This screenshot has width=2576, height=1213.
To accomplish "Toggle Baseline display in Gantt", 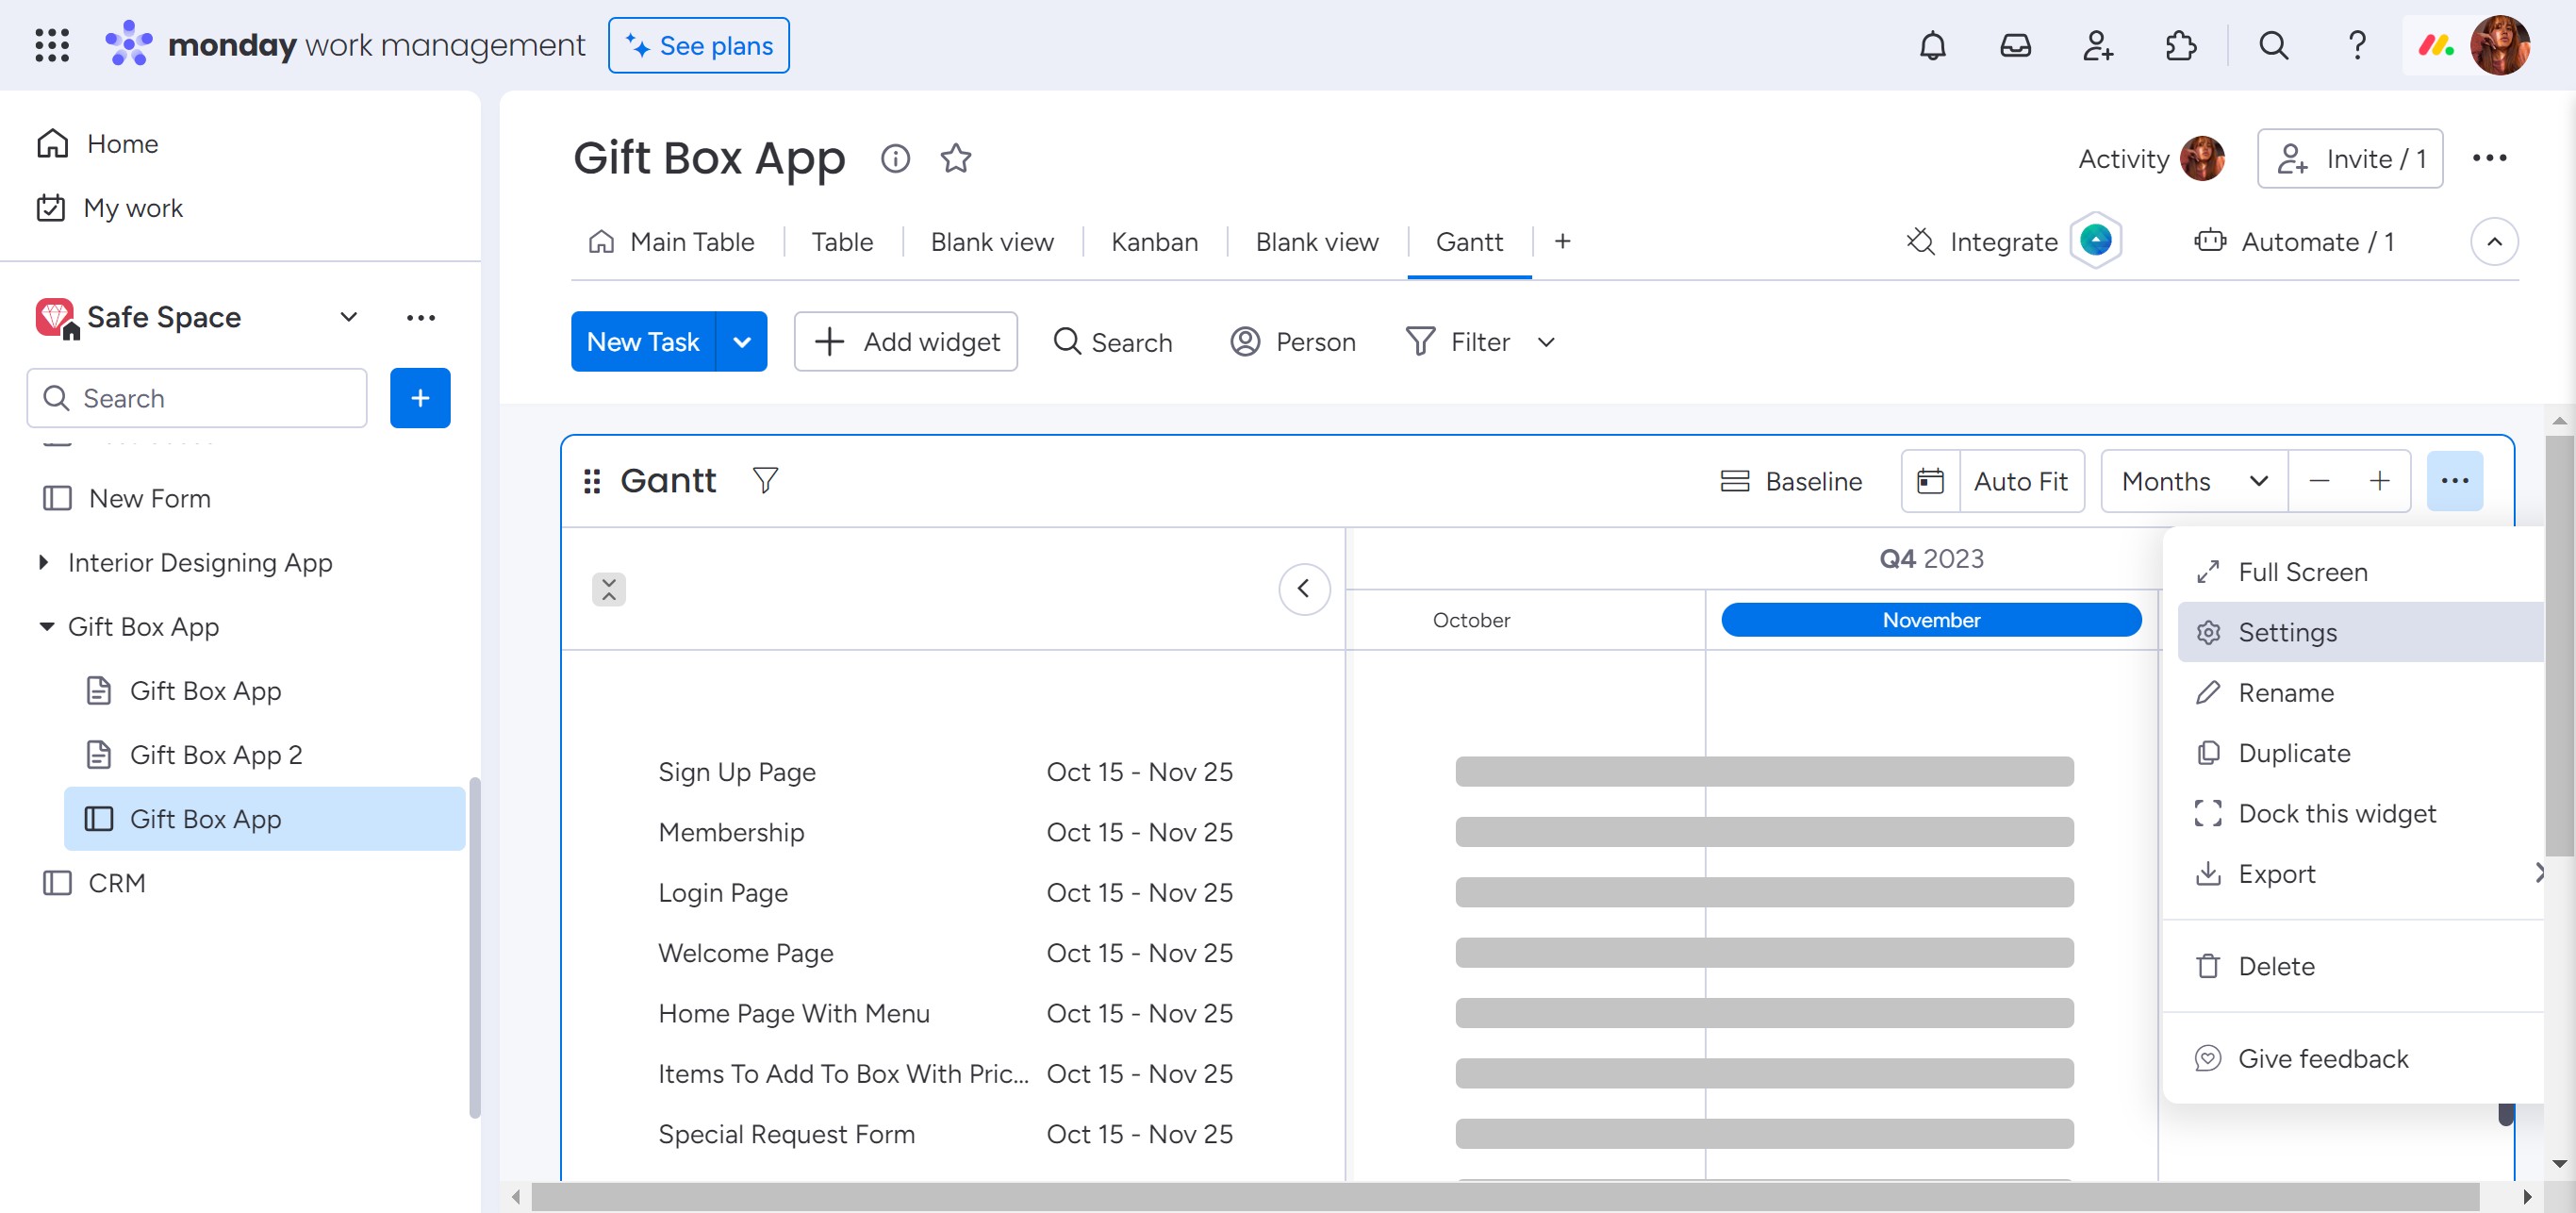I will (x=1791, y=481).
